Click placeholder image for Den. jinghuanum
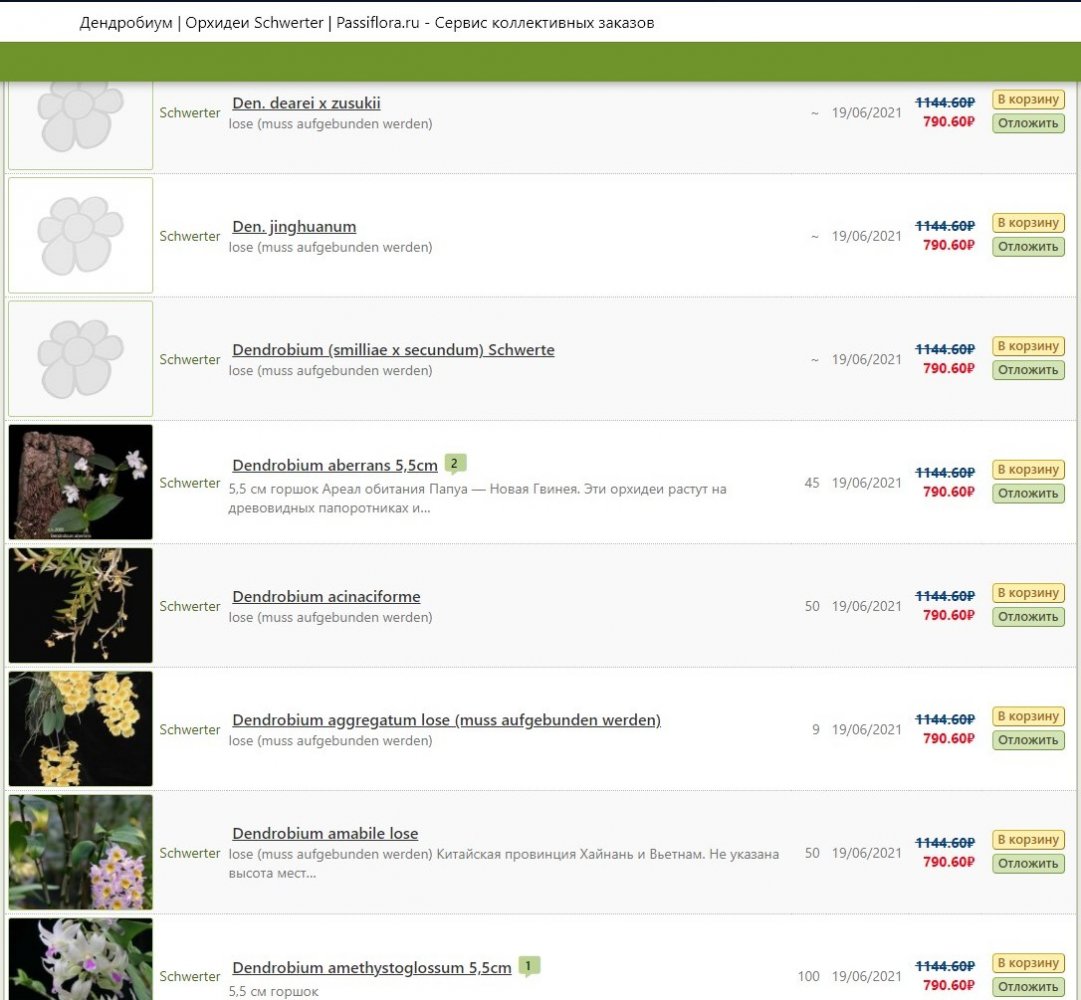 [x=80, y=235]
